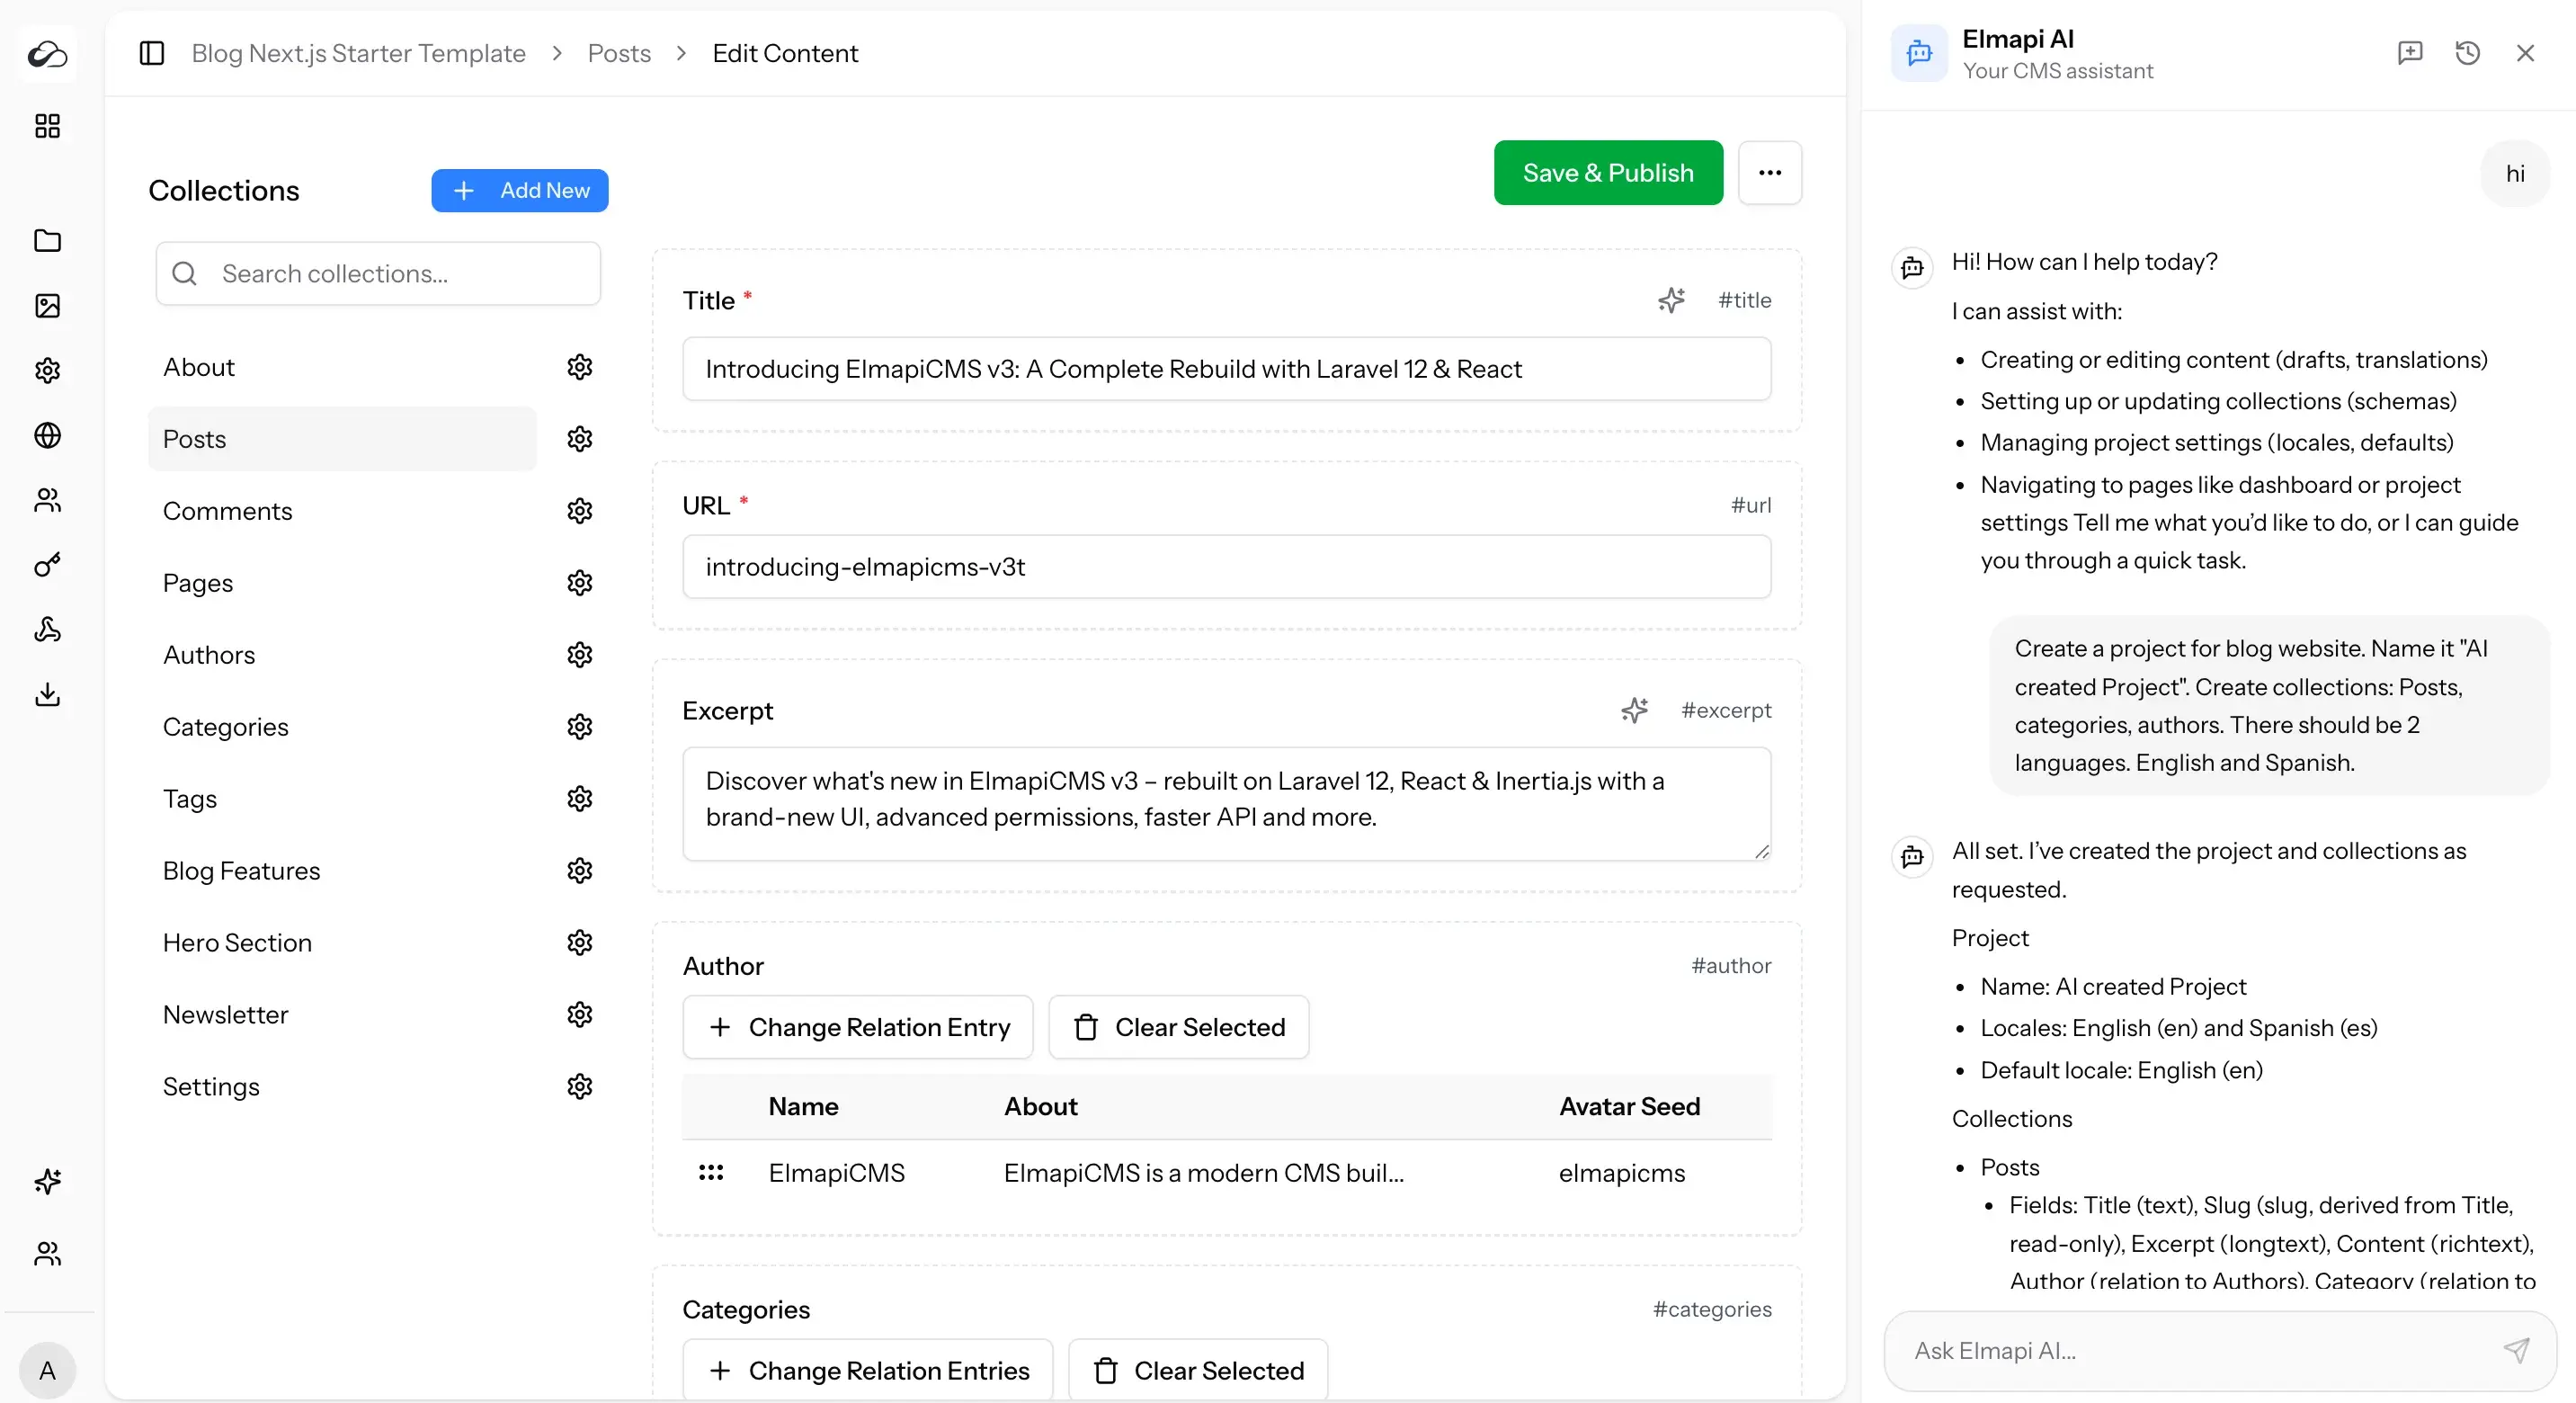Close the Elmapi AI panel
The height and width of the screenshot is (1403, 2576).
[x=2525, y=53]
